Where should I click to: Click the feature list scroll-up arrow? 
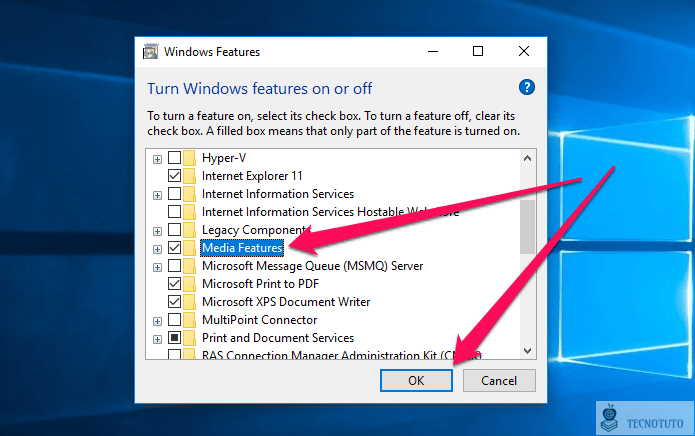527,158
